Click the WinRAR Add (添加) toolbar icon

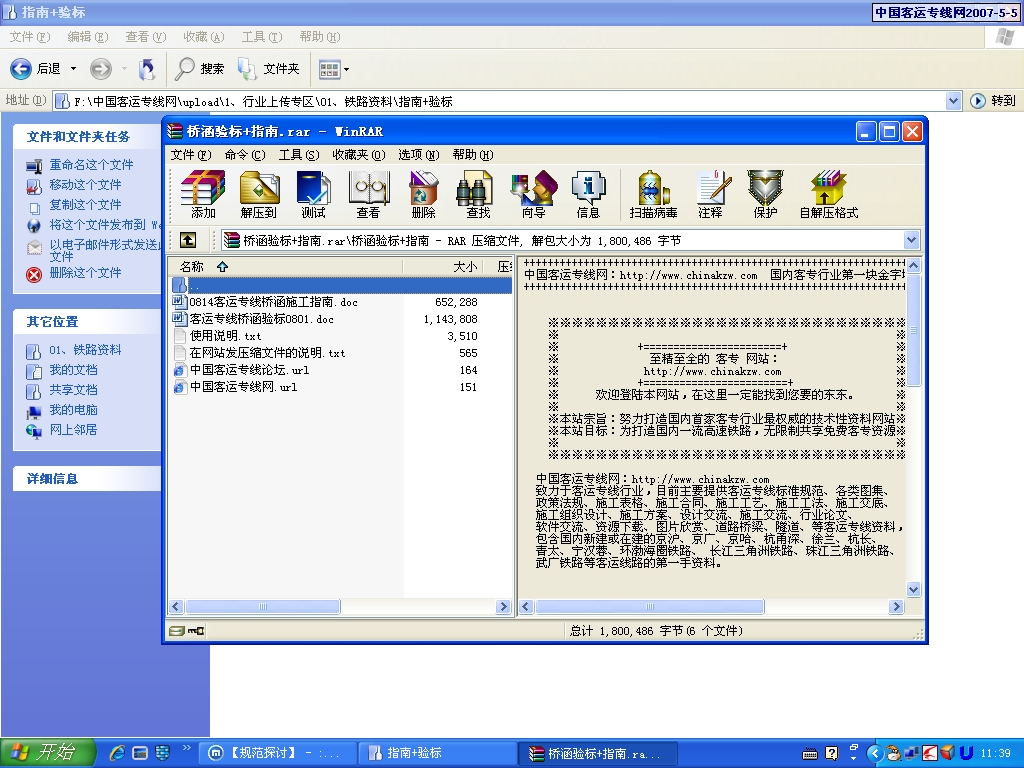(x=202, y=194)
